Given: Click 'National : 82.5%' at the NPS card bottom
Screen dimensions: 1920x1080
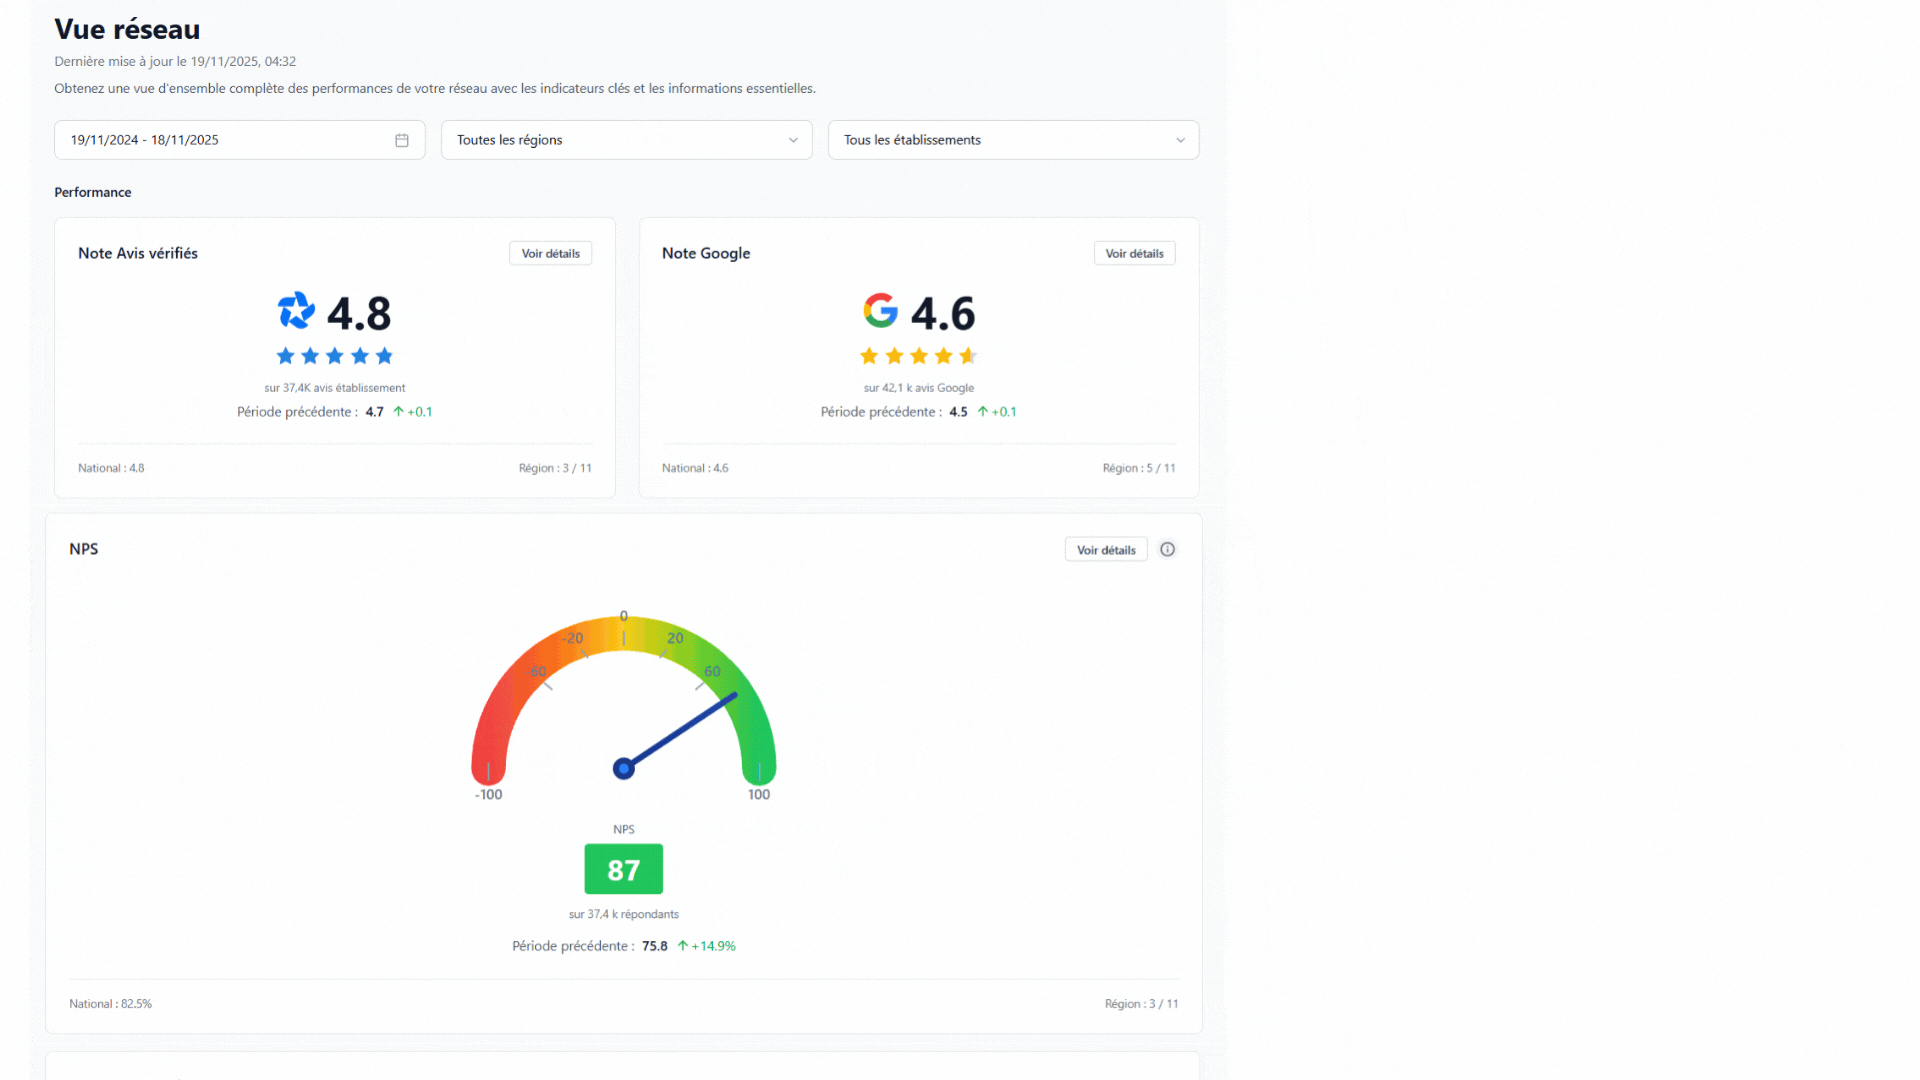Looking at the screenshot, I should click(110, 1003).
